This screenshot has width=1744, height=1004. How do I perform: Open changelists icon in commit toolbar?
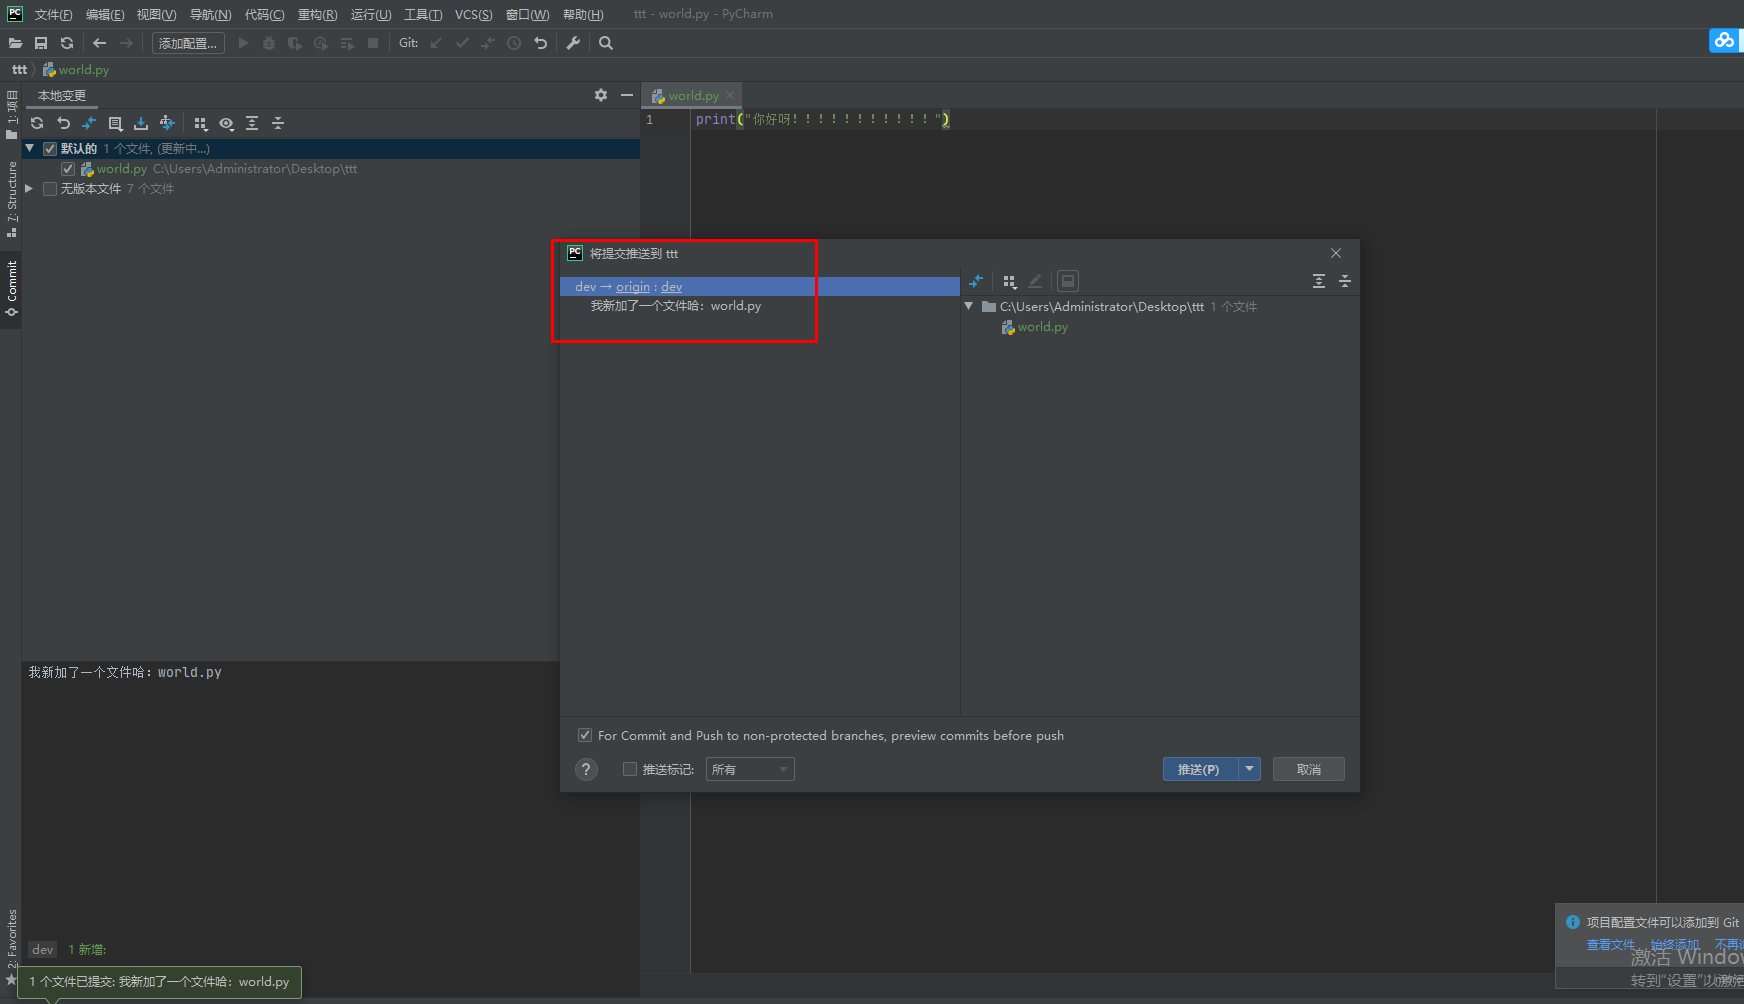[x=115, y=123]
